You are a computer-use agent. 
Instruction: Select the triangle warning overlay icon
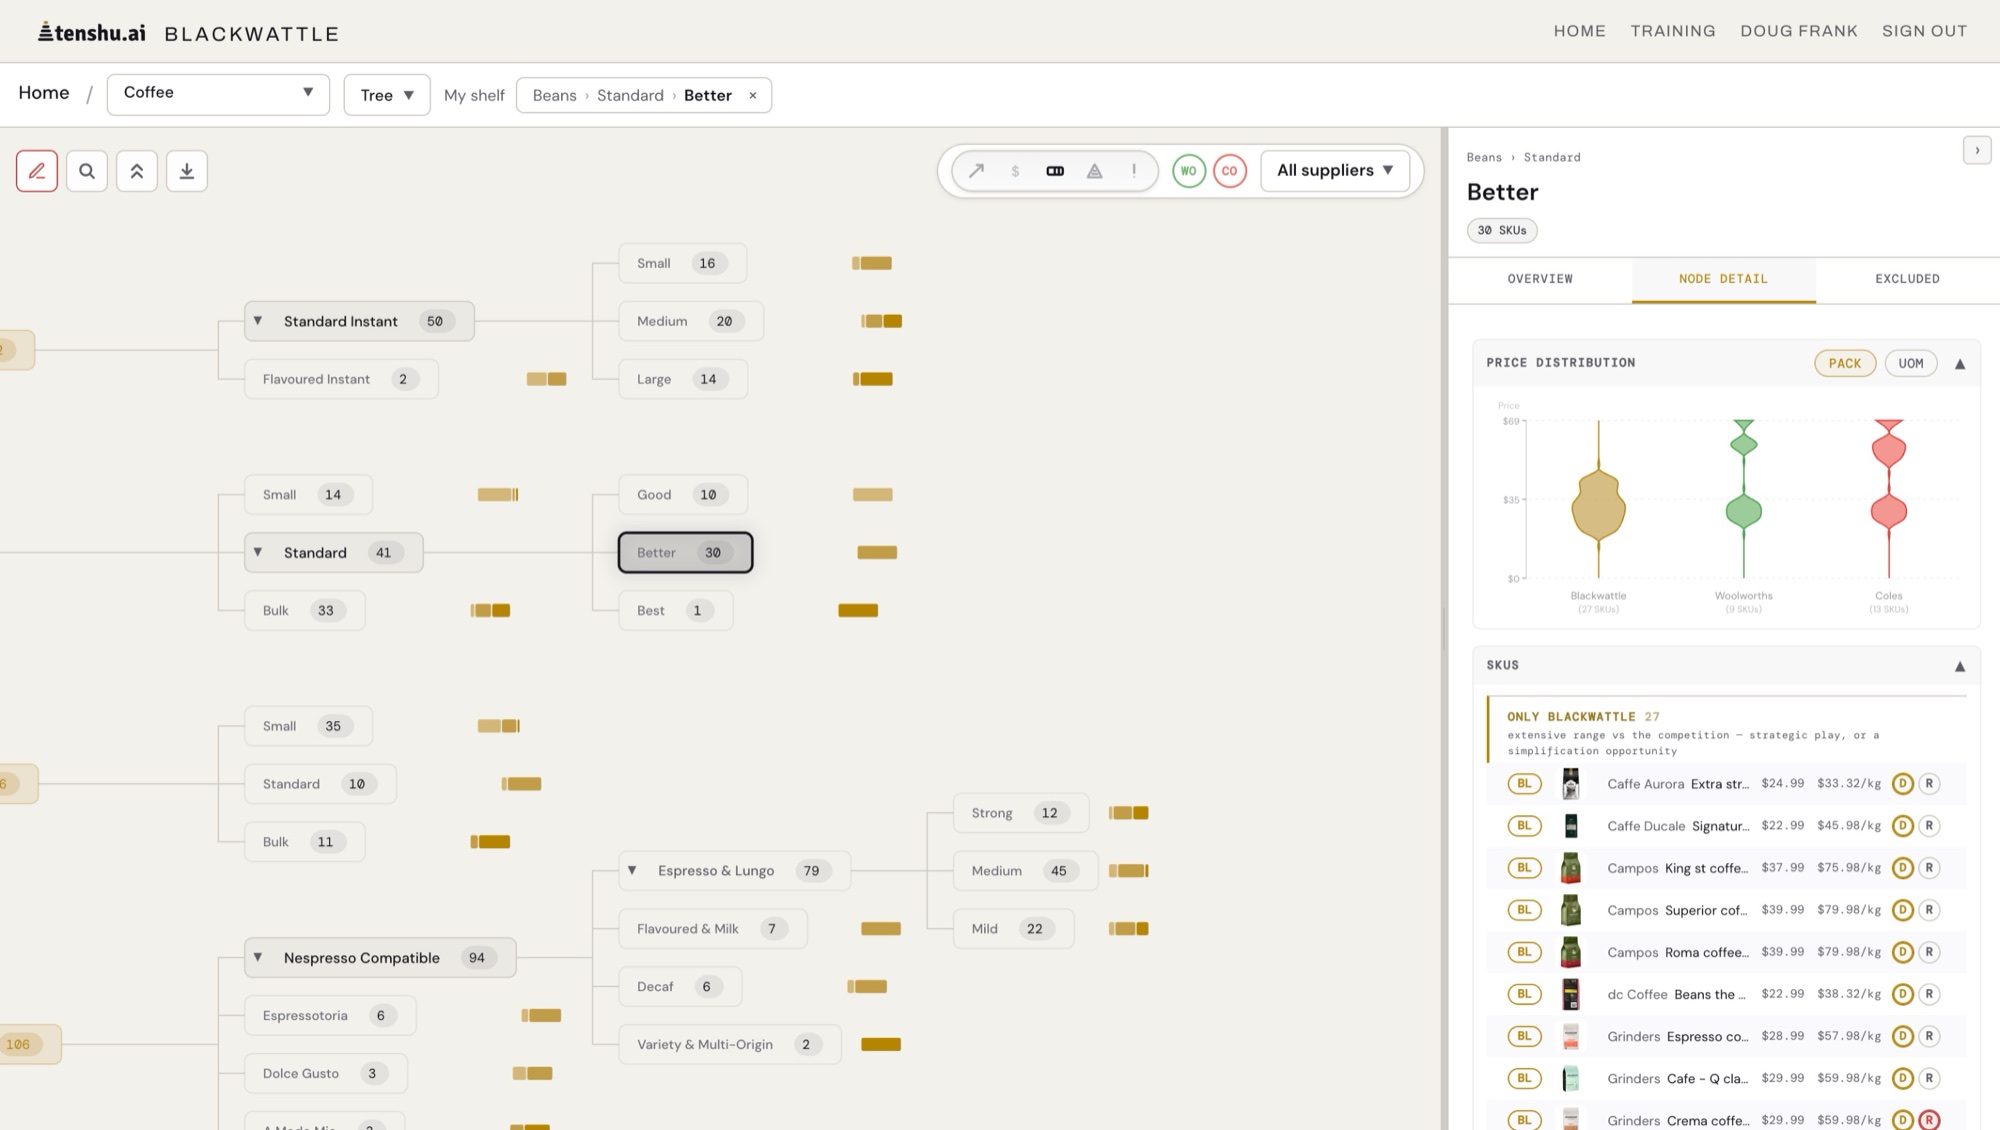coord(1095,171)
